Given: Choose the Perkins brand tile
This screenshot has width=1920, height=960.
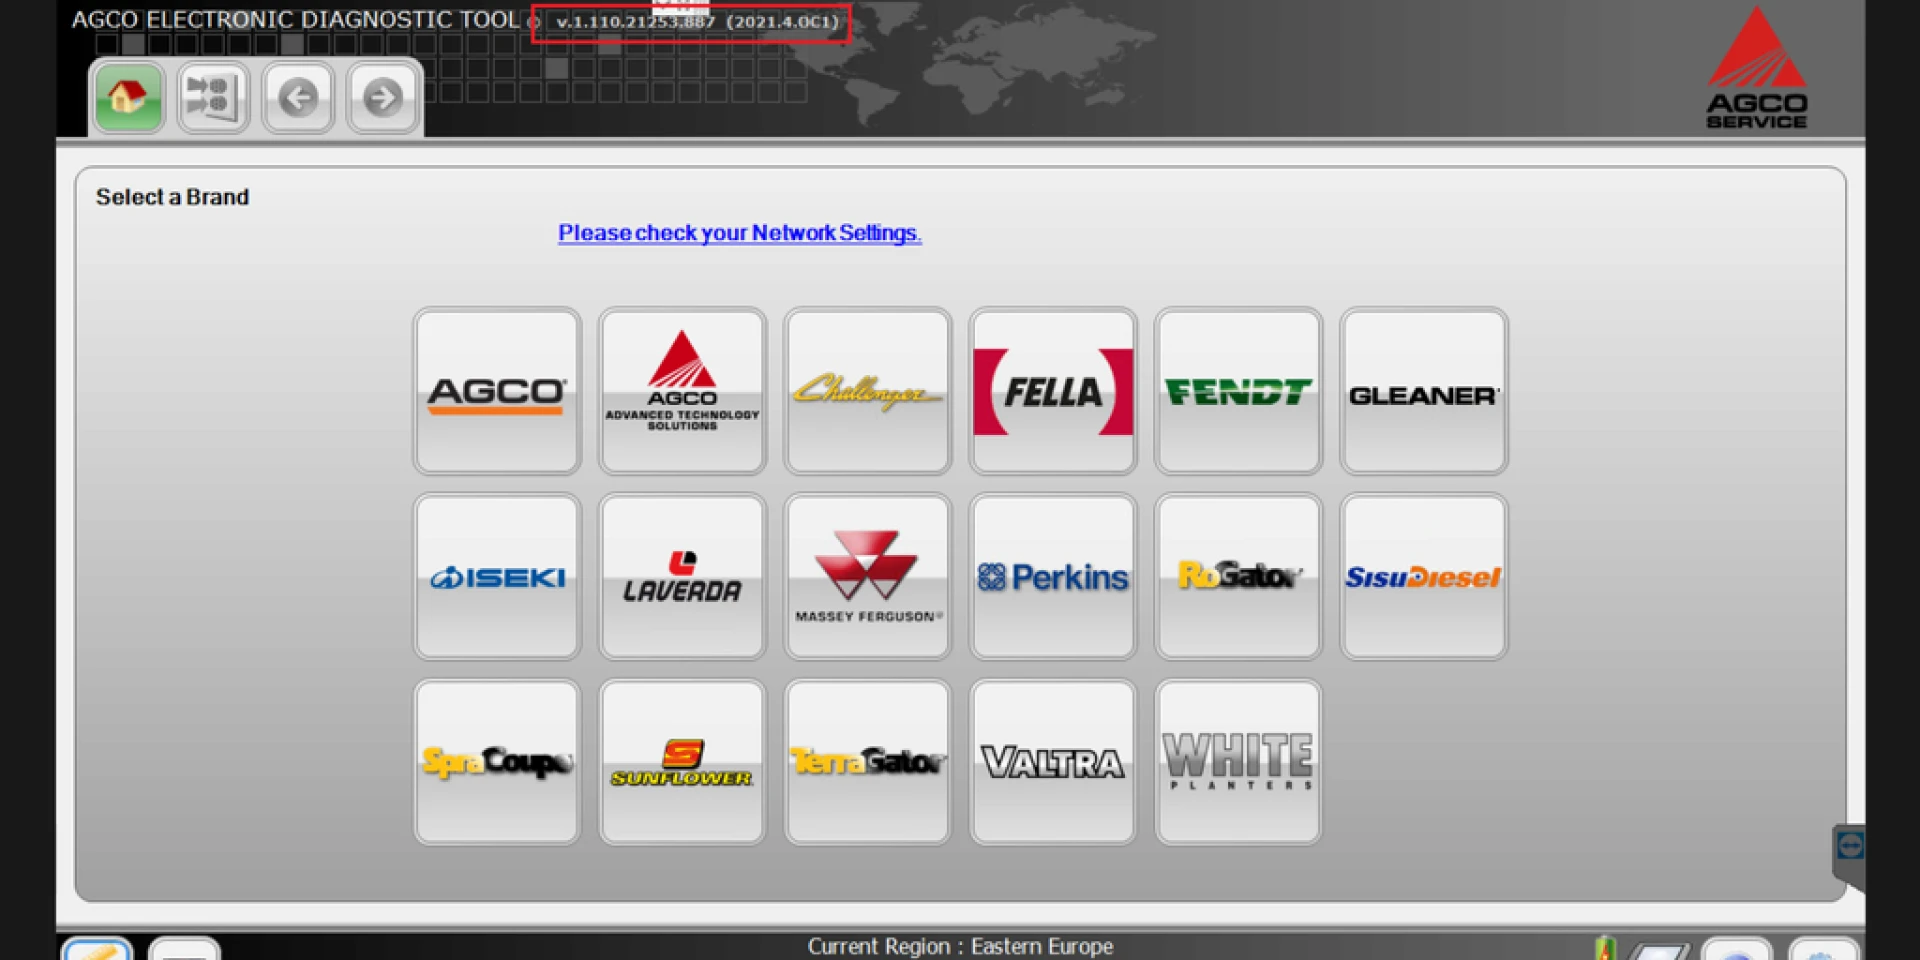Looking at the screenshot, I should click(x=1053, y=577).
